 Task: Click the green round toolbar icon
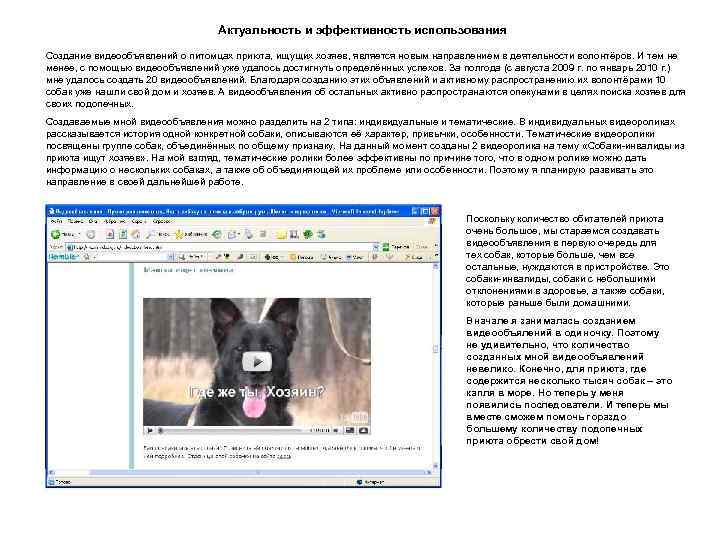(x=308, y=234)
